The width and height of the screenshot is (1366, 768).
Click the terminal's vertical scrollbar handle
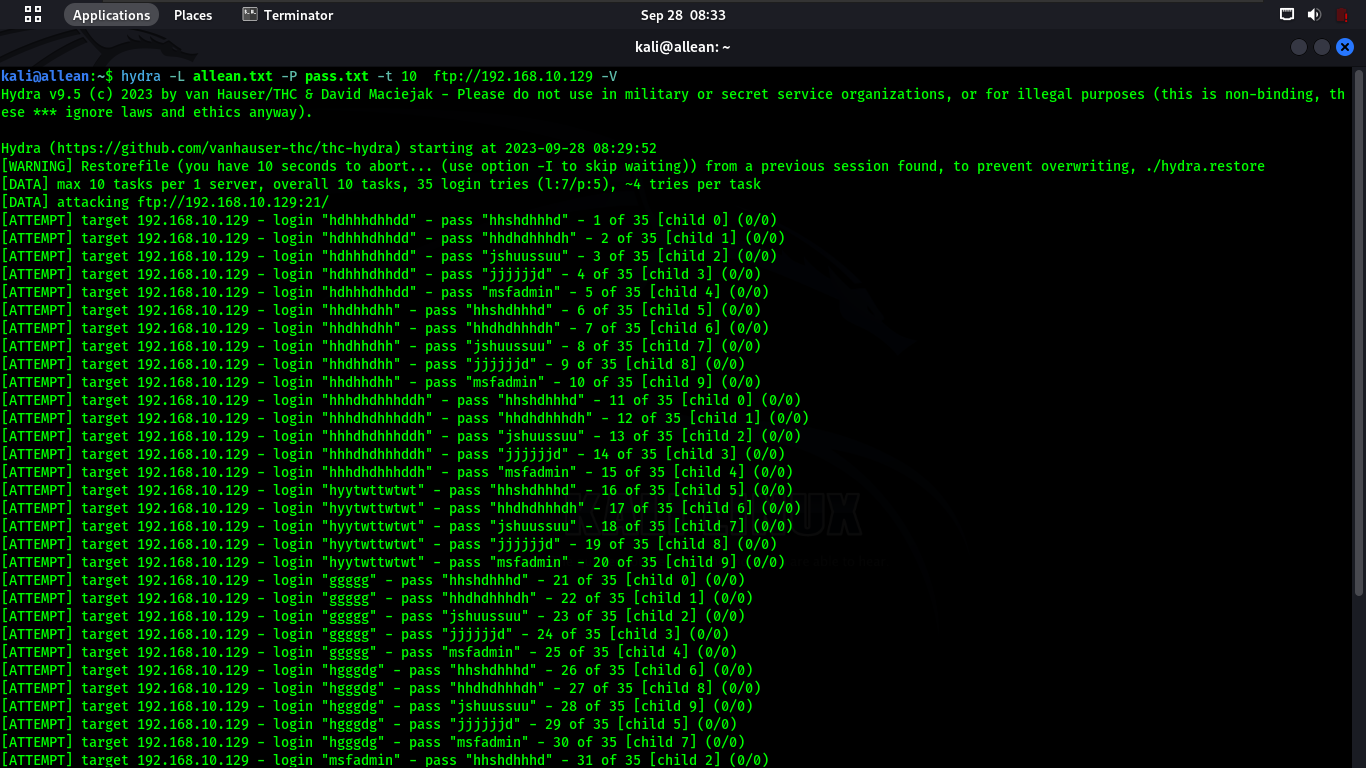(x=1359, y=330)
